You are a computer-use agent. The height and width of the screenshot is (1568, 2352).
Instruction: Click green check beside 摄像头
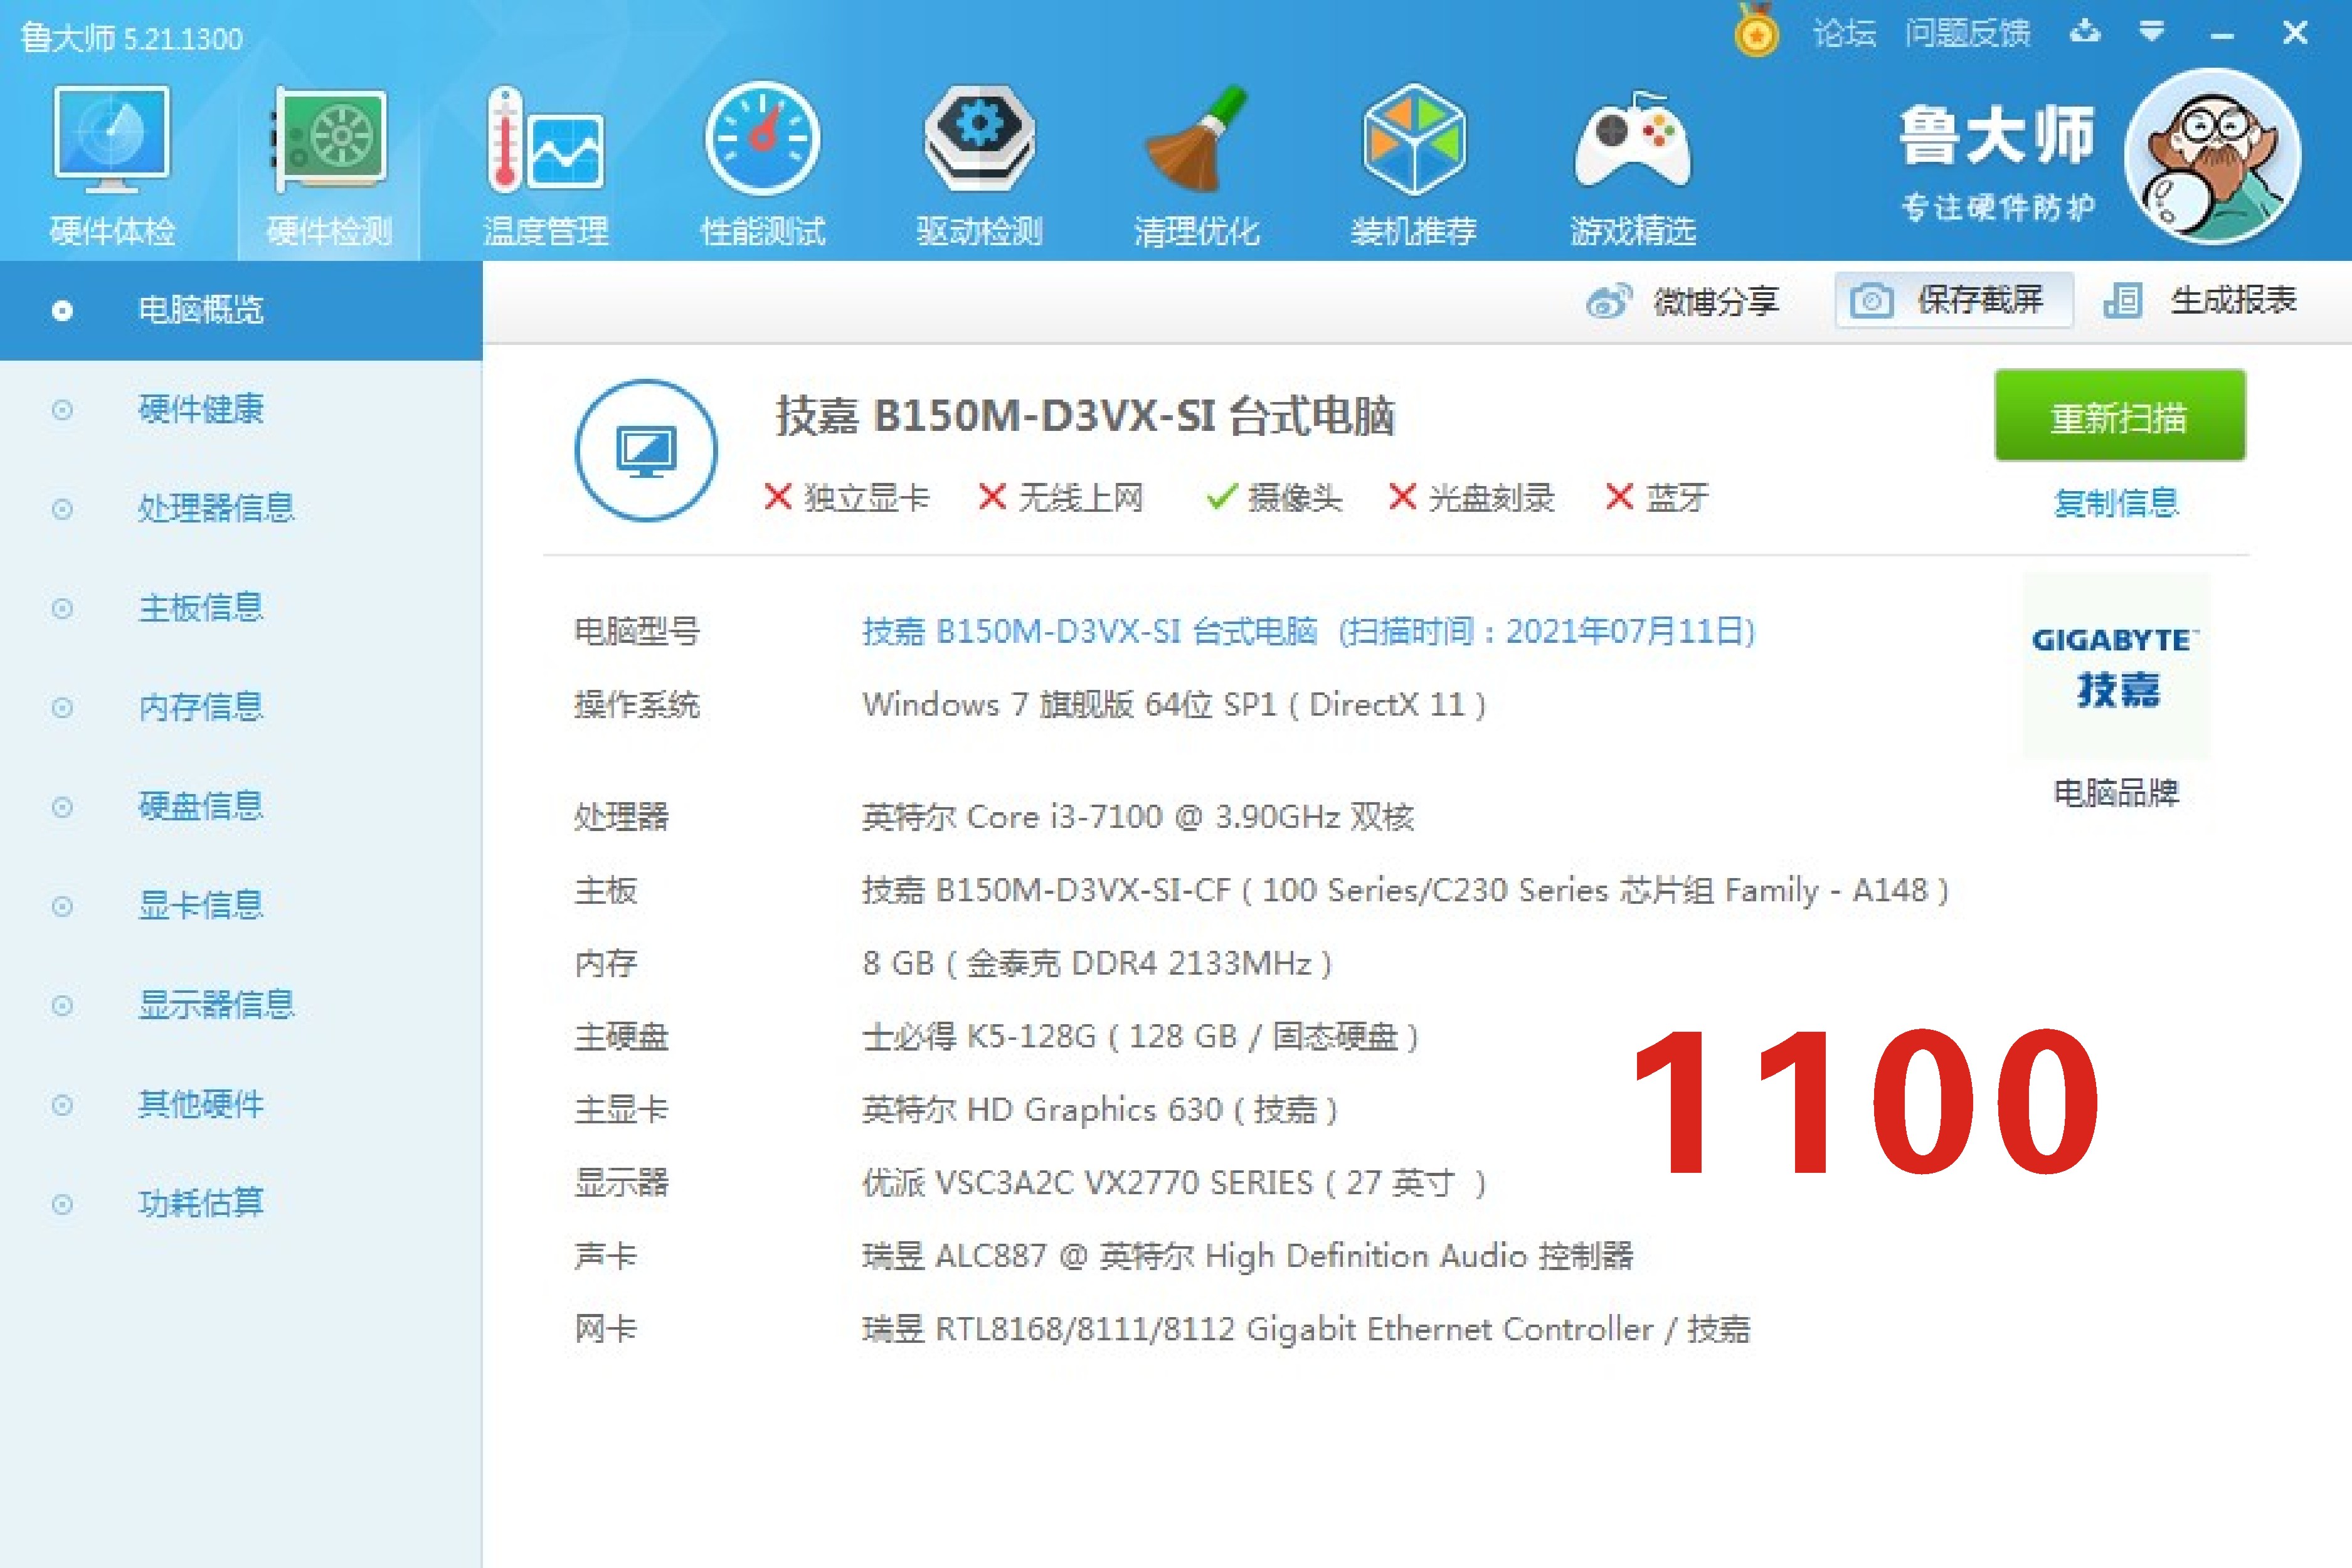pos(1221,497)
